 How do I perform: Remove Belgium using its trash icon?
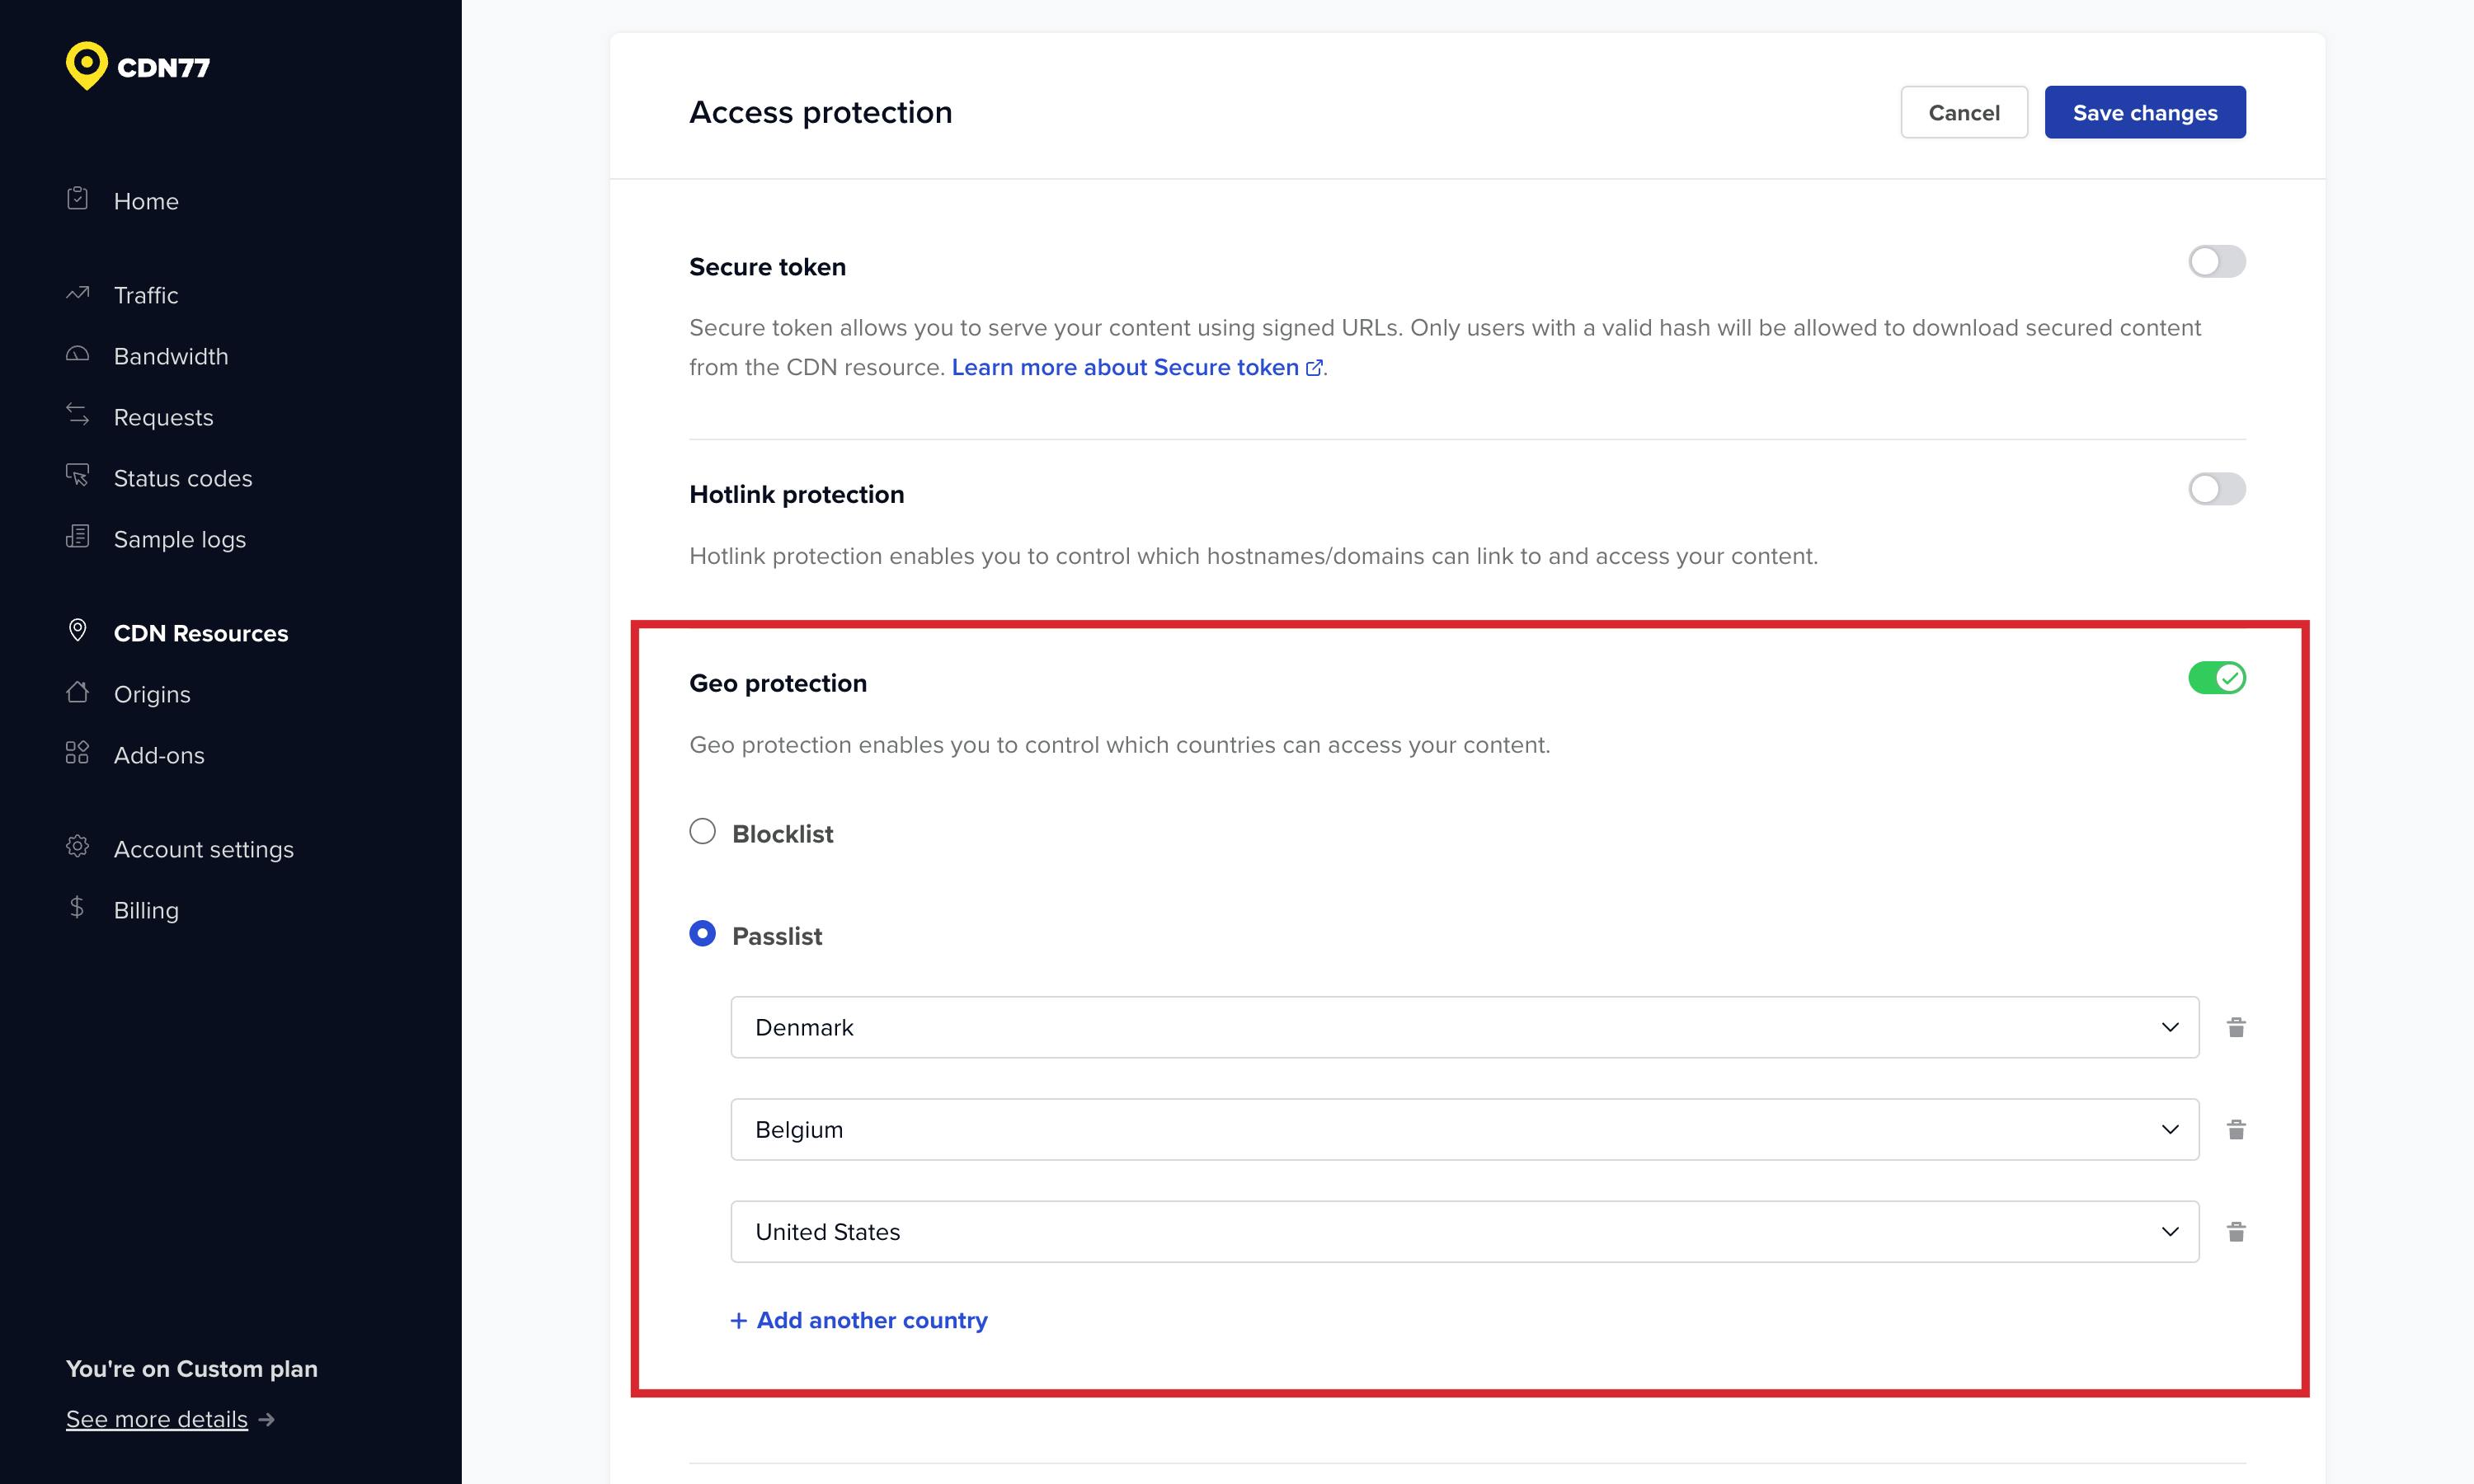[x=2236, y=1129]
